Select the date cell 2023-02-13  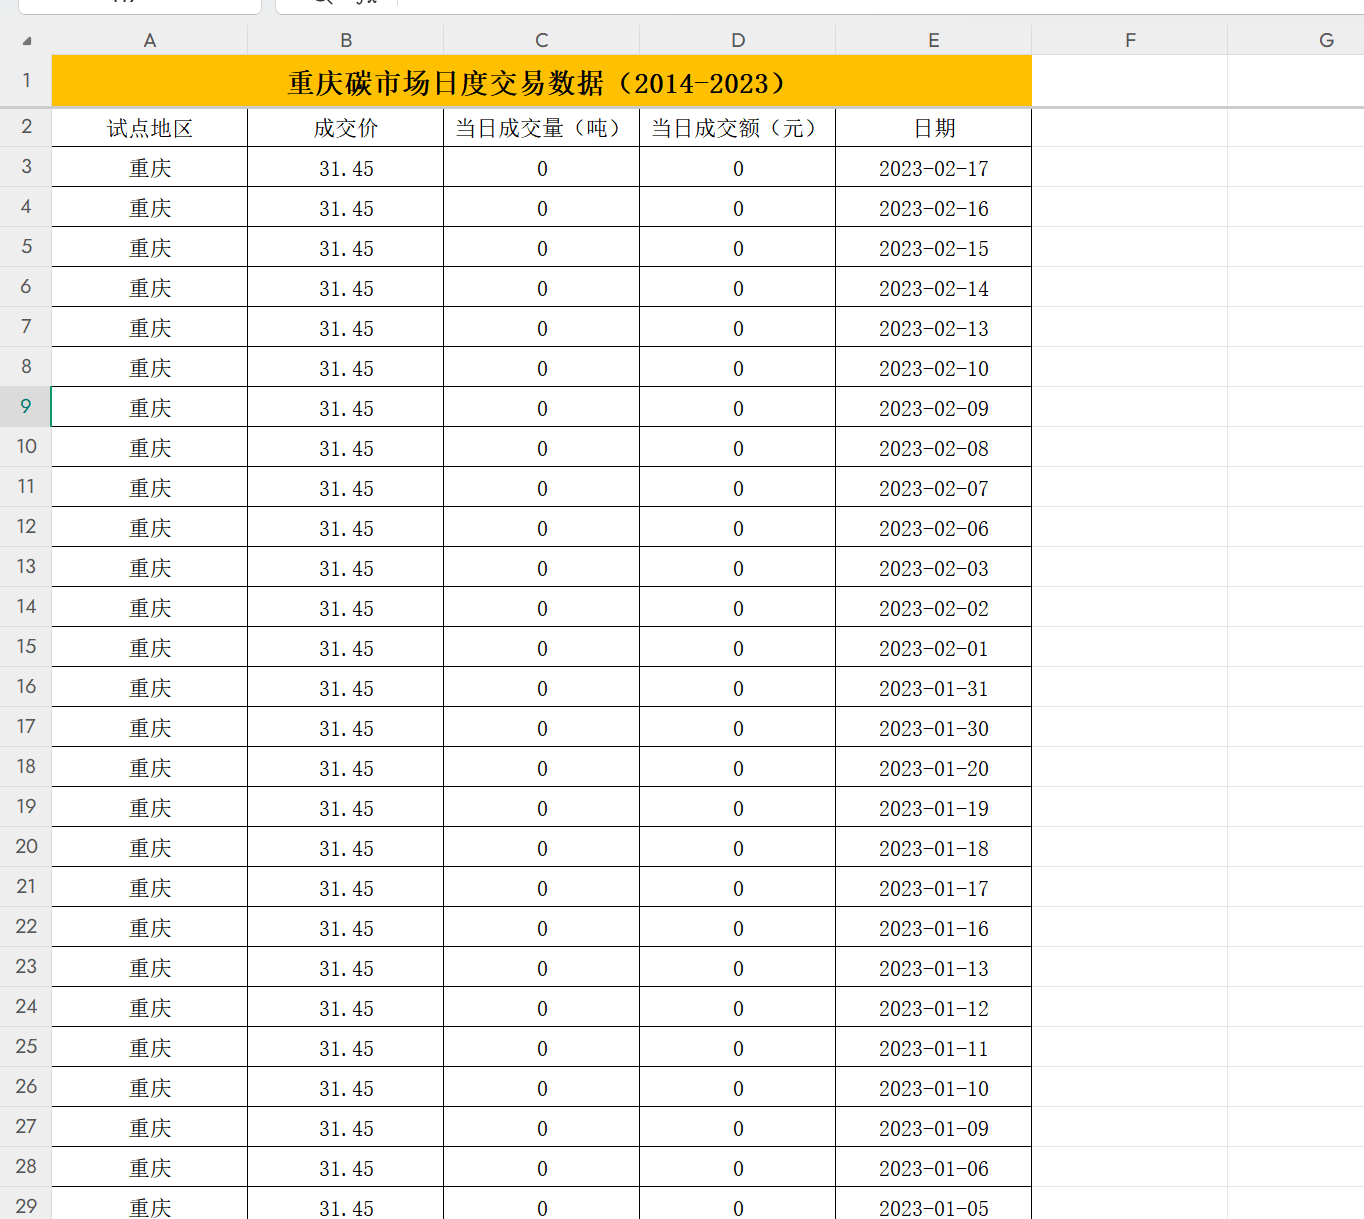[x=934, y=328]
